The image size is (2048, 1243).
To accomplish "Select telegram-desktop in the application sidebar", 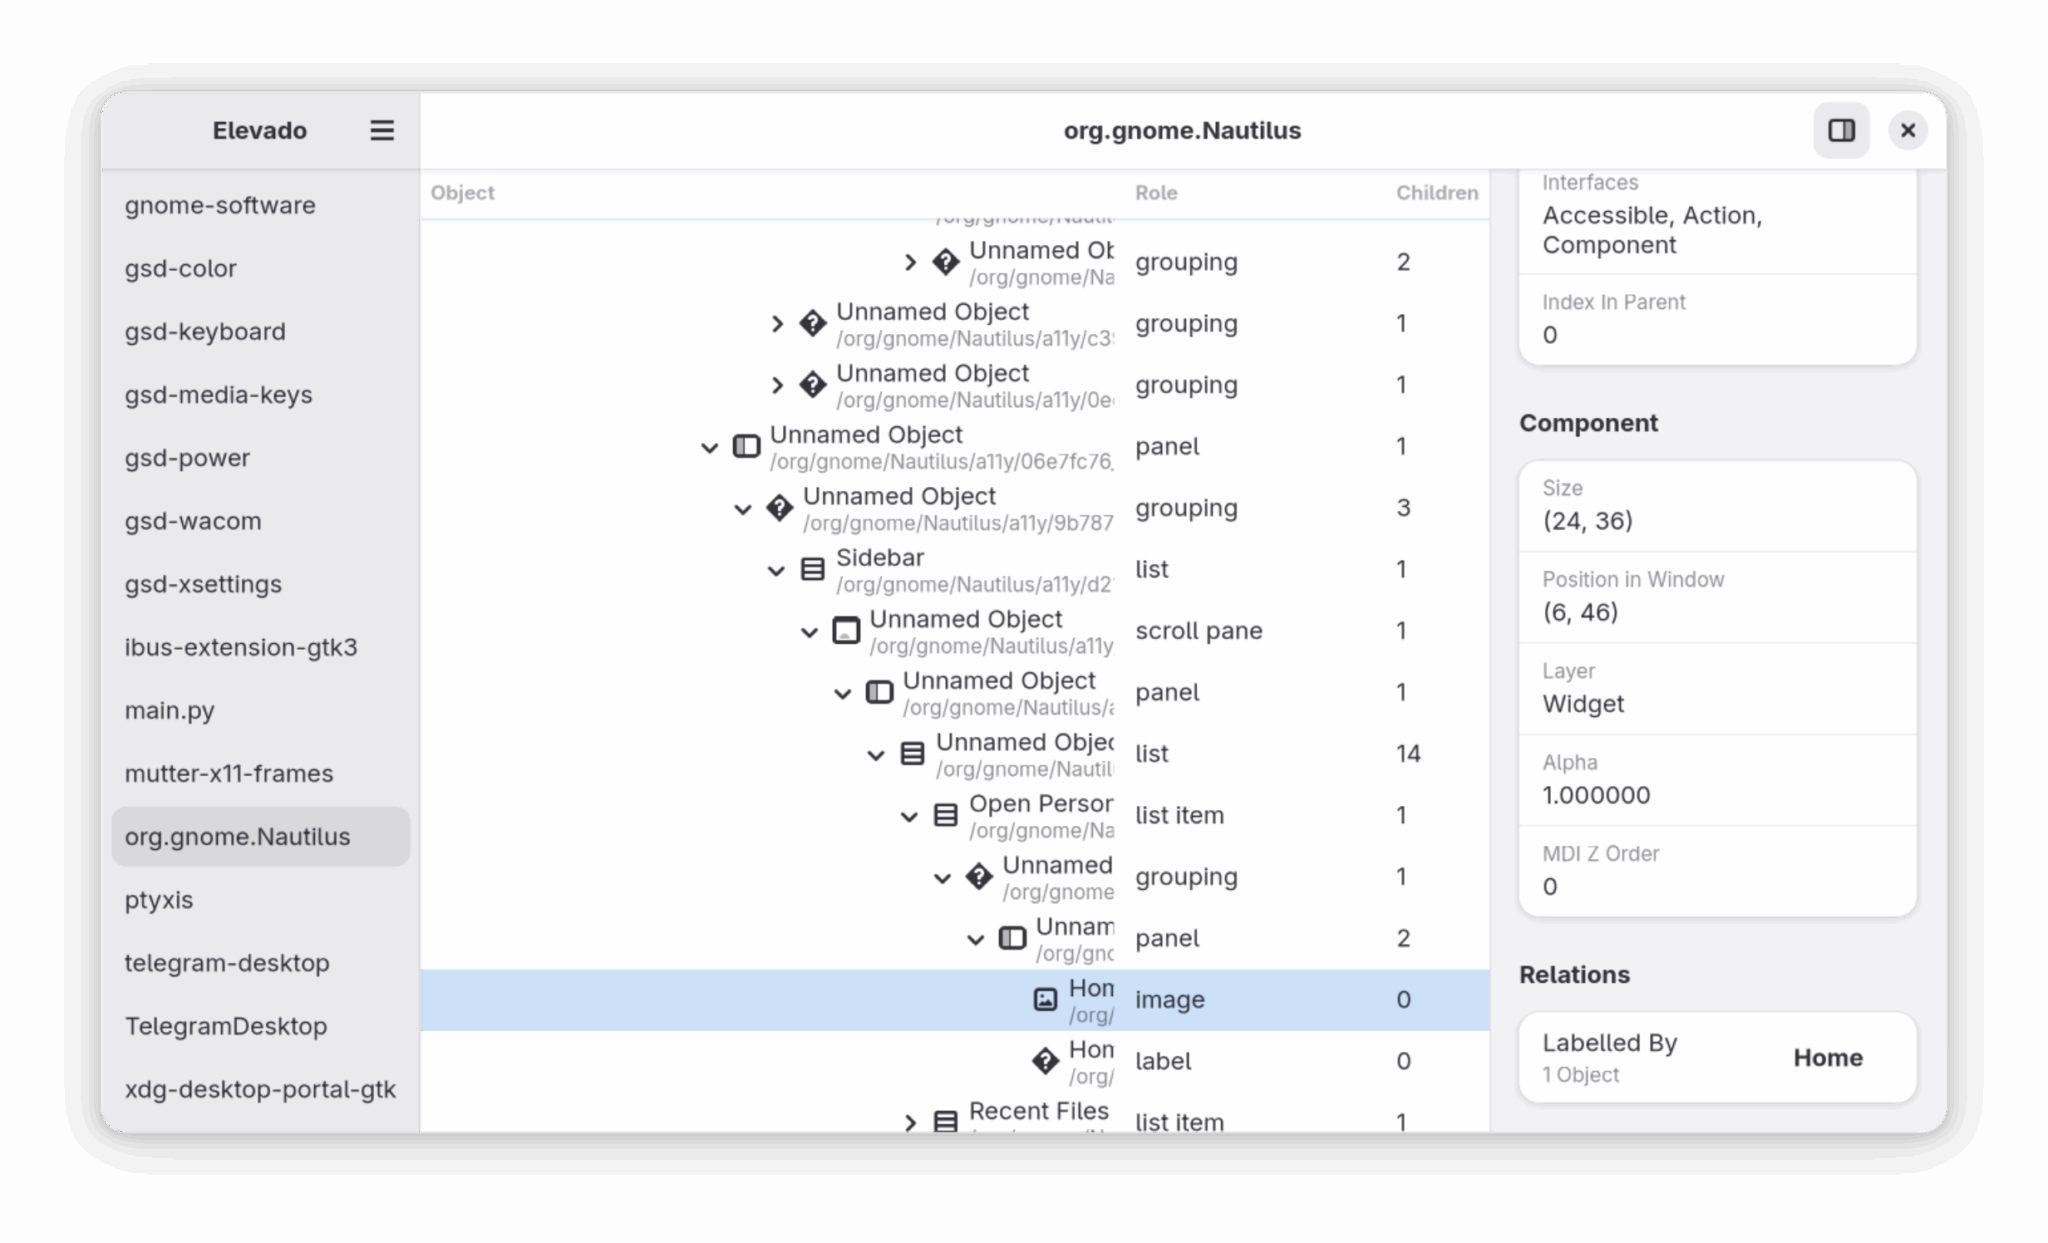I will (227, 963).
